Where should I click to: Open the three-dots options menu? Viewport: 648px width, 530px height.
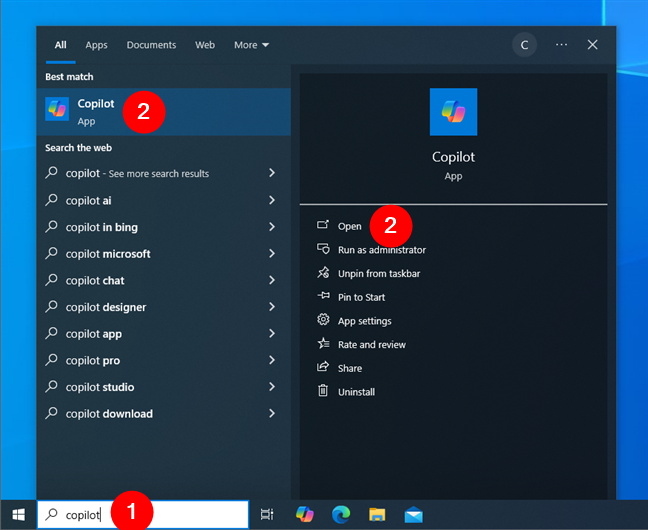[x=561, y=45]
